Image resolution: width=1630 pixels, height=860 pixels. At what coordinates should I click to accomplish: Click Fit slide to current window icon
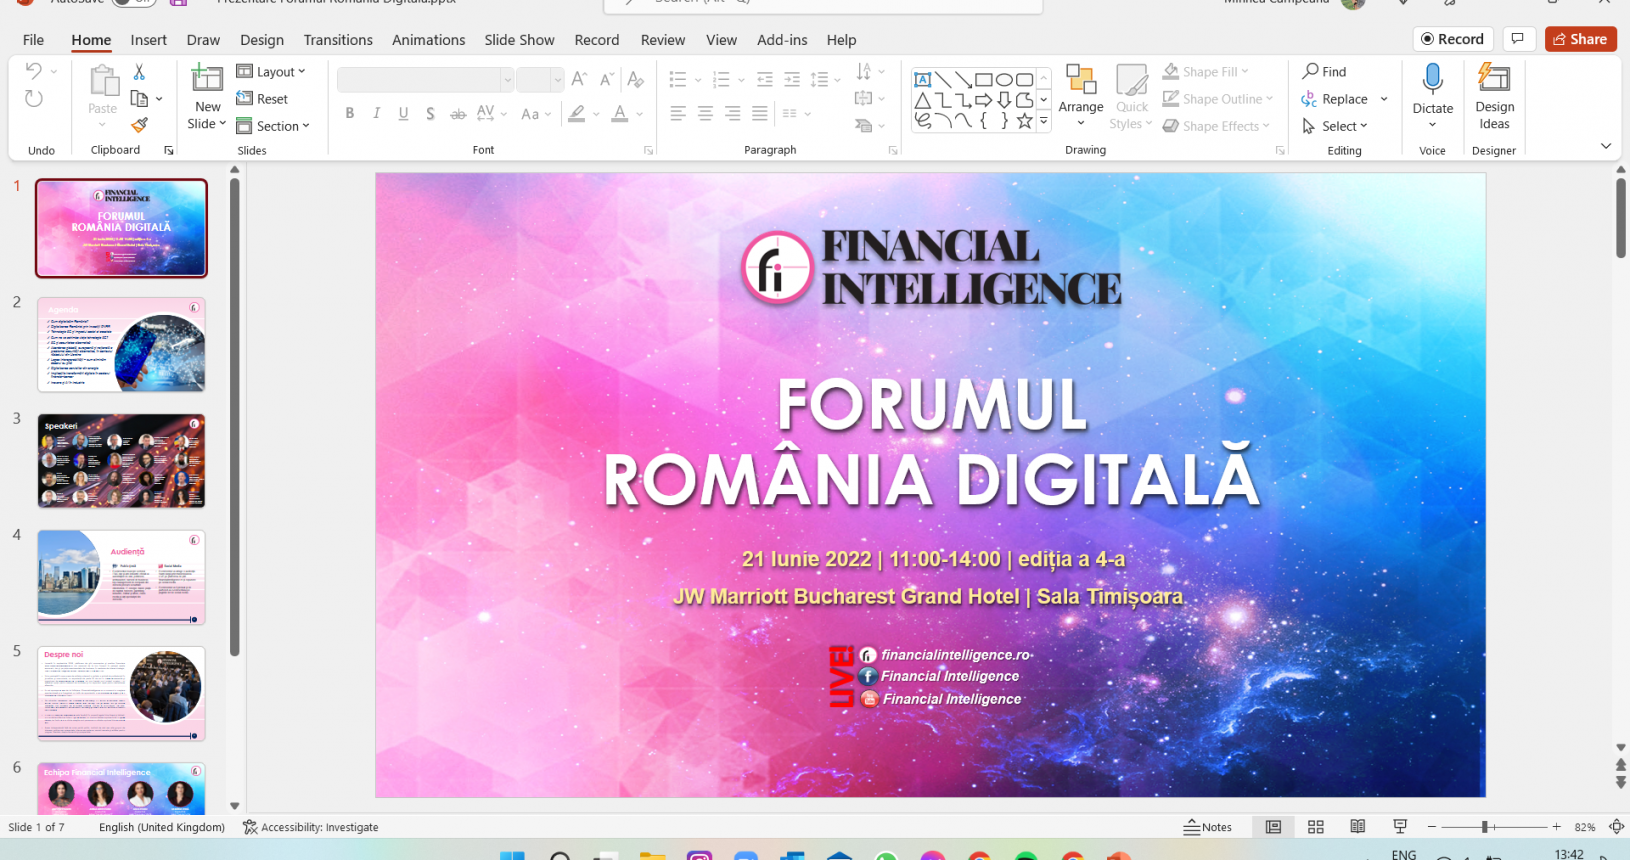point(1616,827)
